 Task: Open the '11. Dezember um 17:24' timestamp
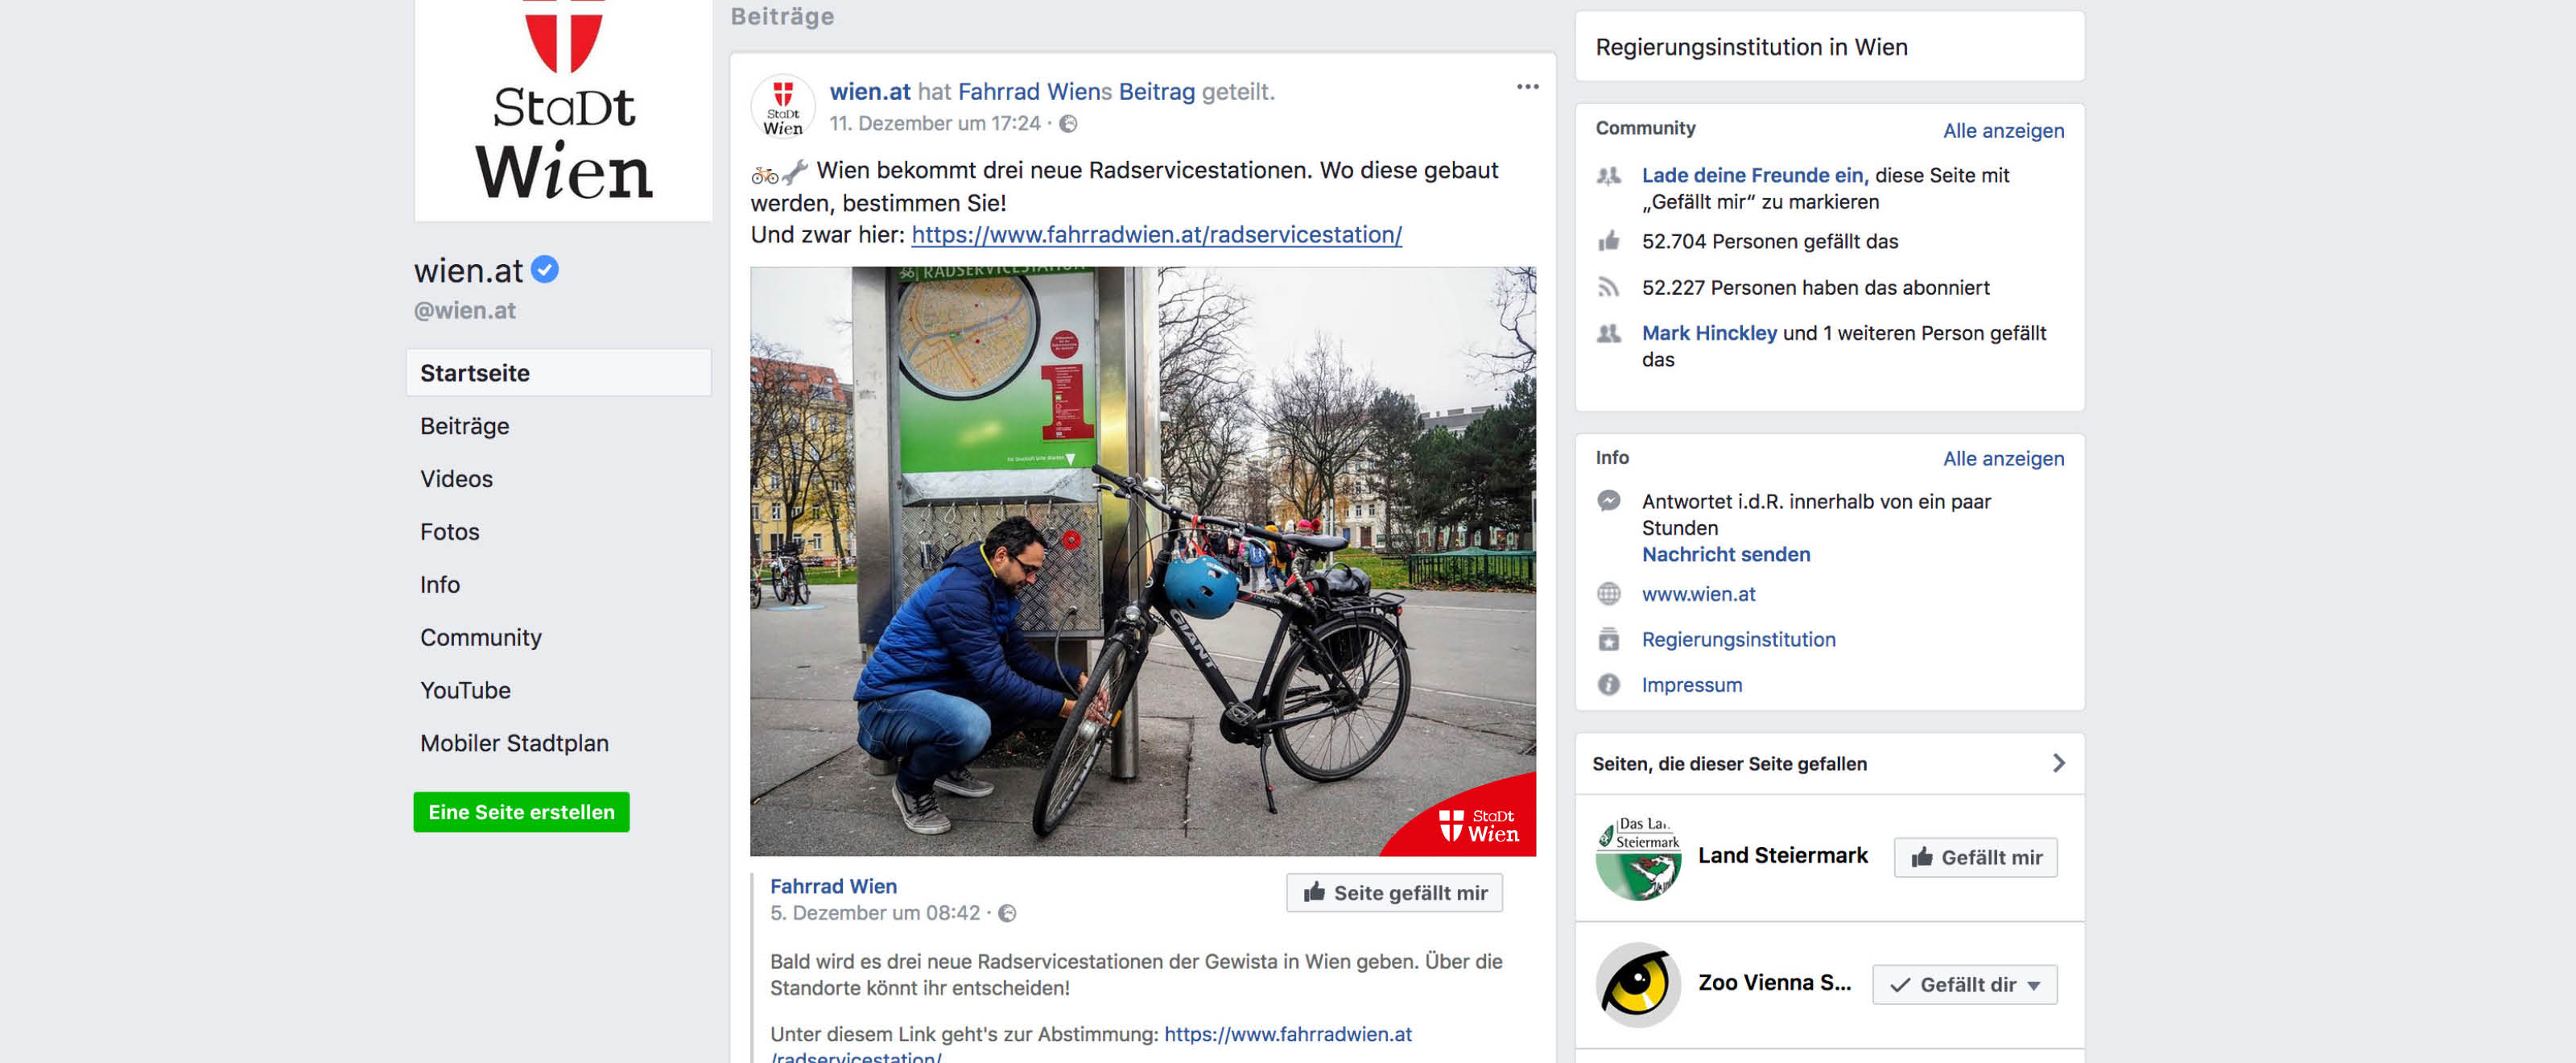(x=934, y=124)
